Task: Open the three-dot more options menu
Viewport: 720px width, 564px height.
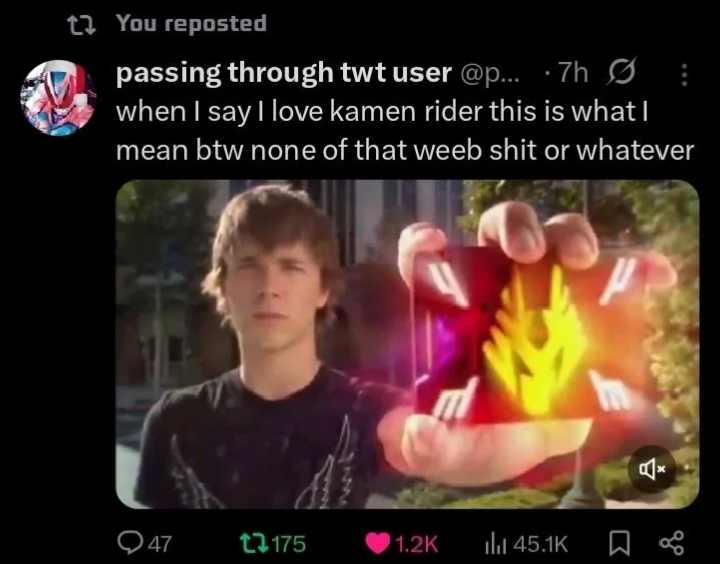Action: point(684,75)
